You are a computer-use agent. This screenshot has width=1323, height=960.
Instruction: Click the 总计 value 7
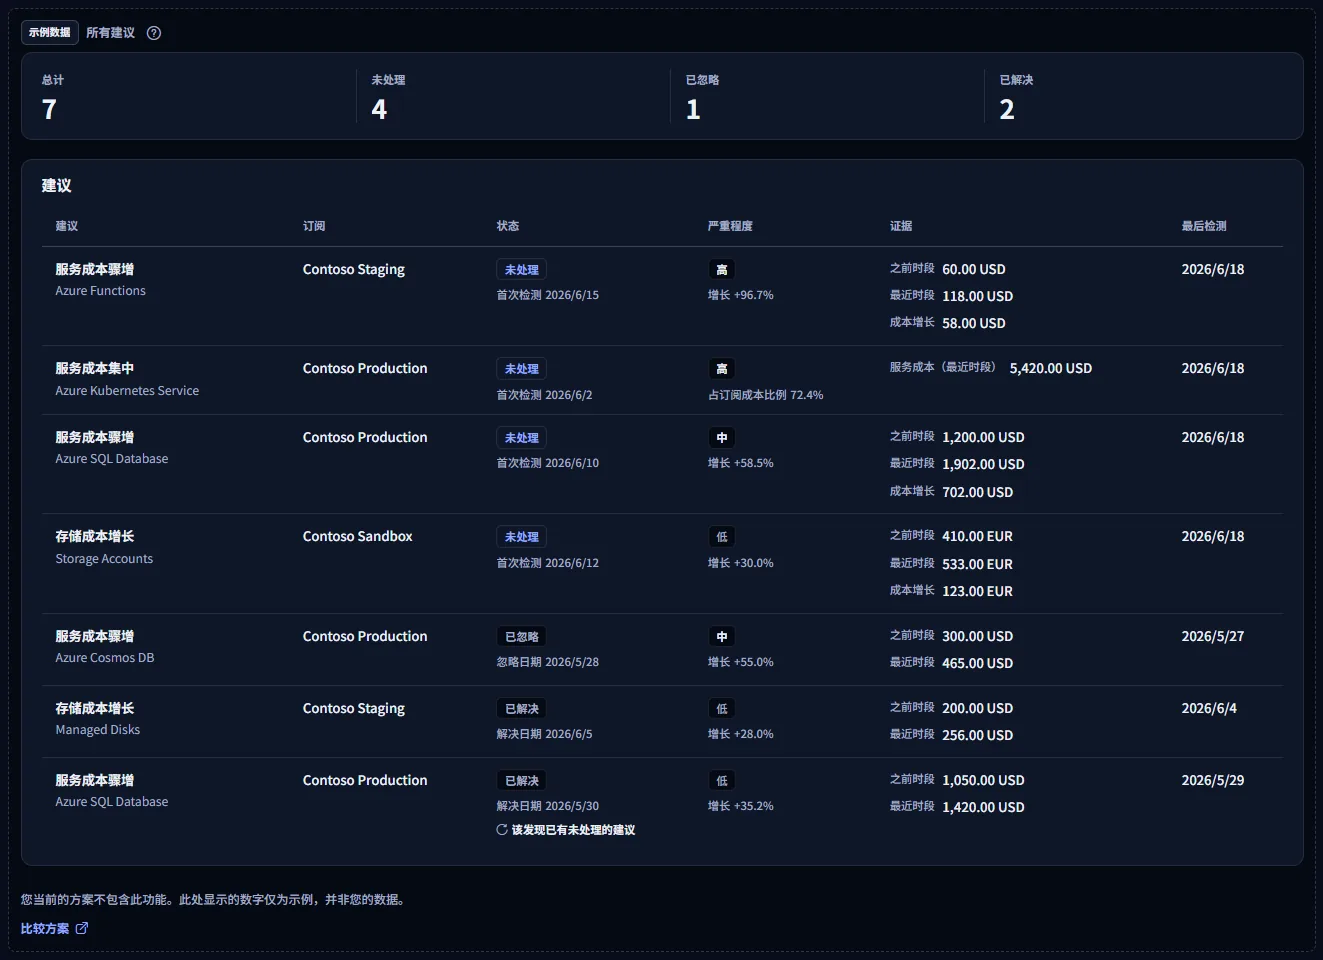click(49, 109)
